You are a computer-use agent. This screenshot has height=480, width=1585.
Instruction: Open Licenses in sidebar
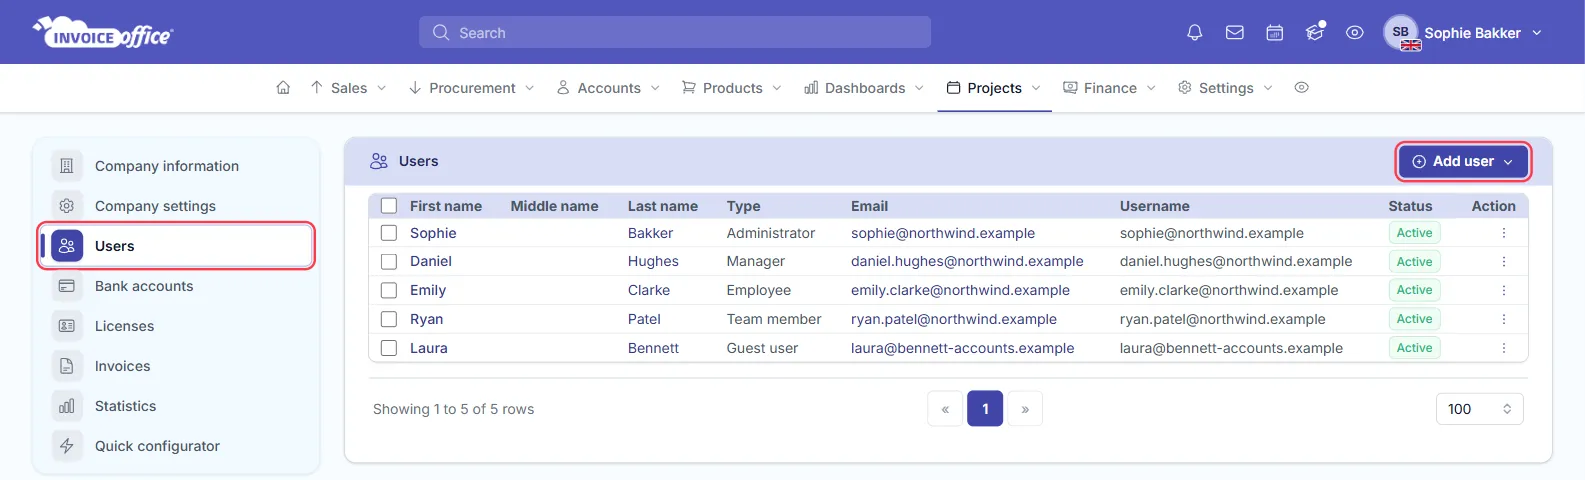176,326
